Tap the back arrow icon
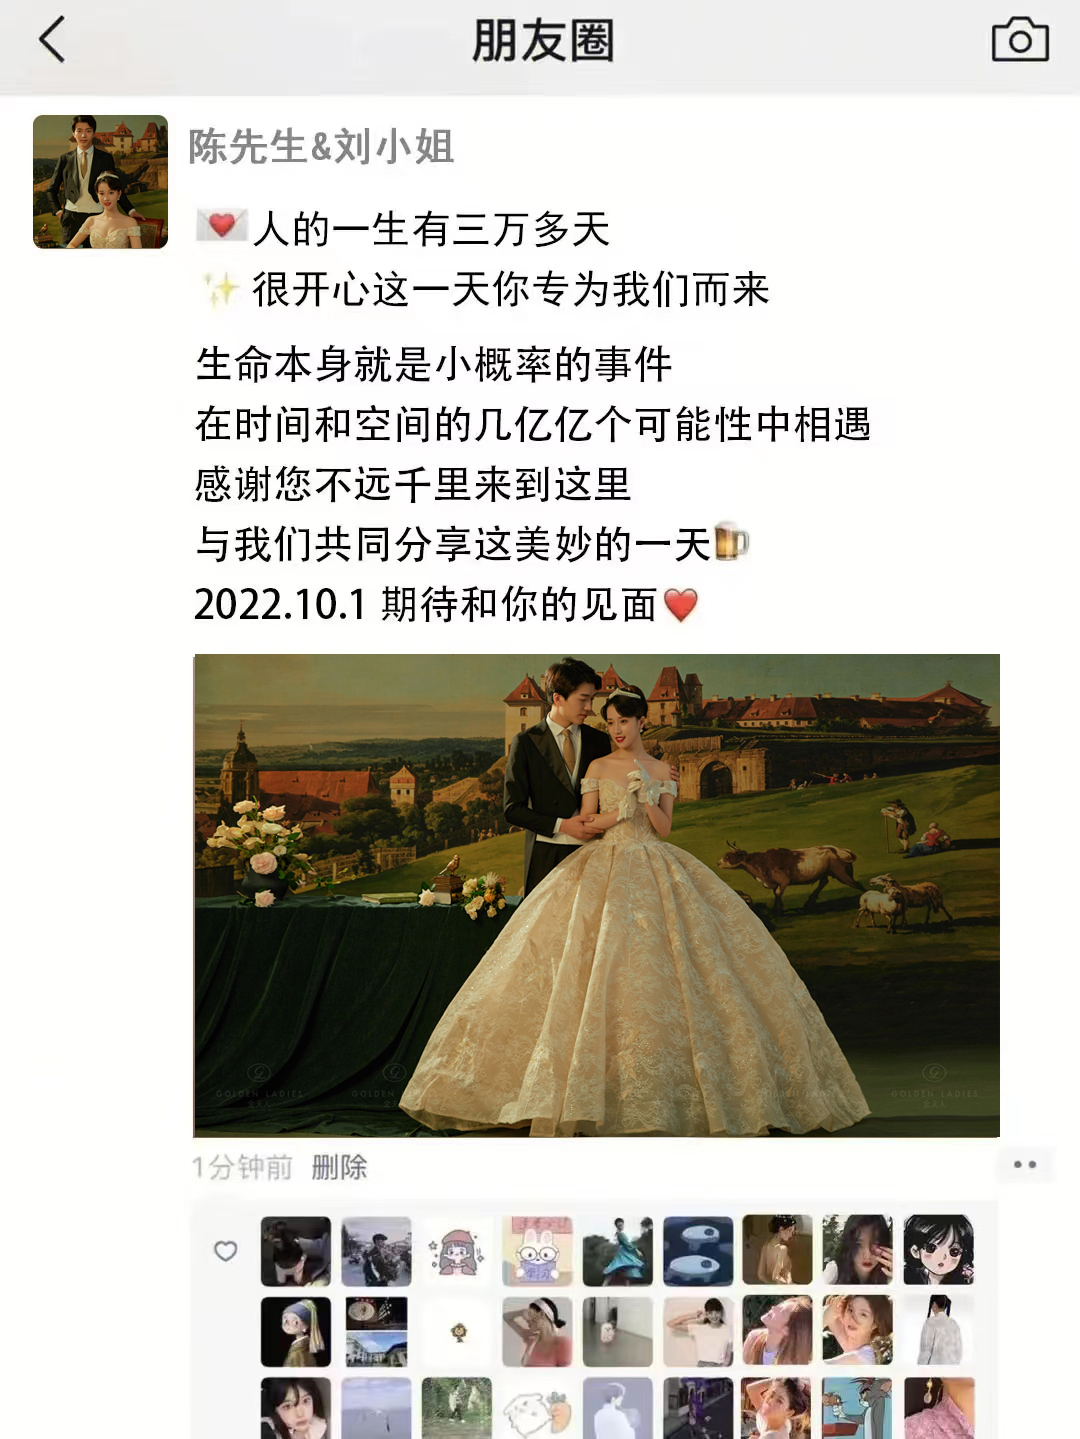1080x1439 pixels. point(52,40)
